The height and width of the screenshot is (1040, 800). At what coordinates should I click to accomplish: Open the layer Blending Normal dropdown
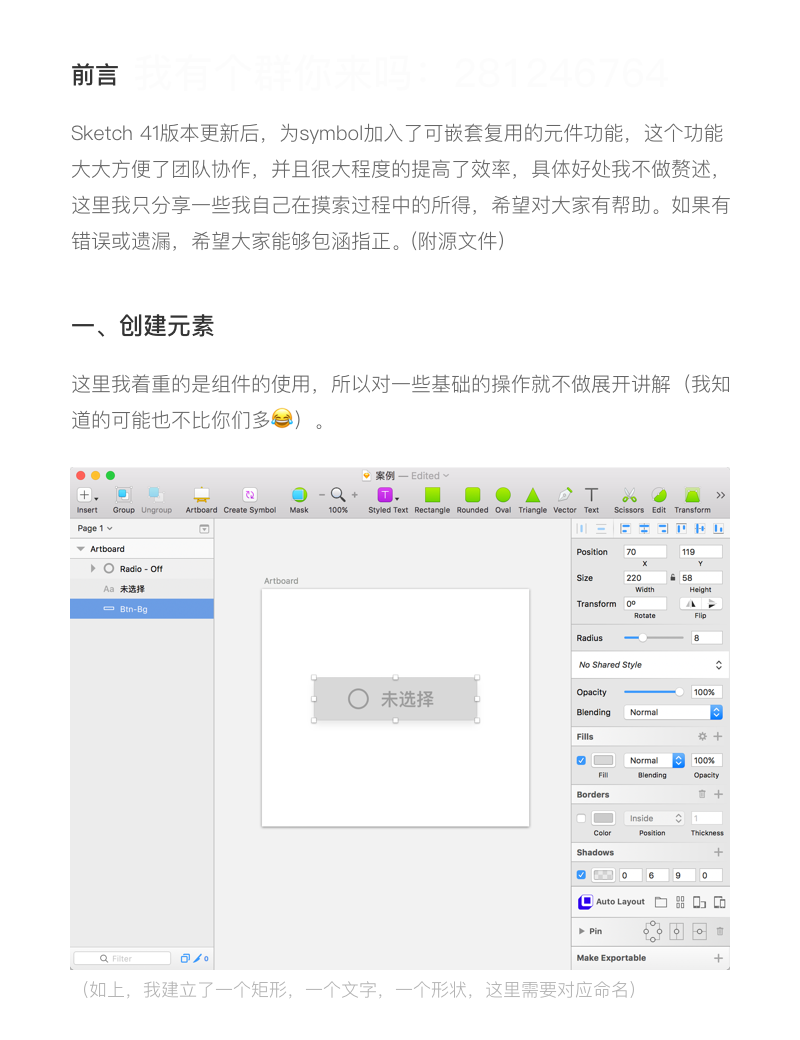673,712
